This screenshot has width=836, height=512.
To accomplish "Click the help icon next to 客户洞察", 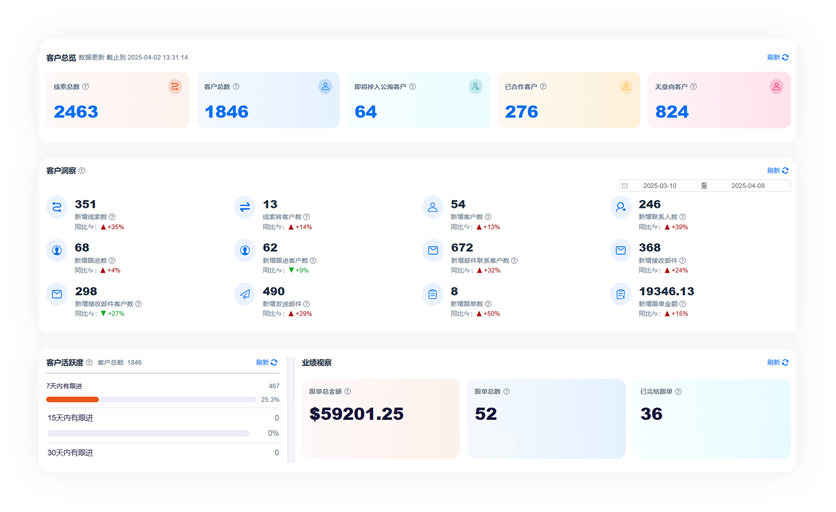I will [x=82, y=171].
